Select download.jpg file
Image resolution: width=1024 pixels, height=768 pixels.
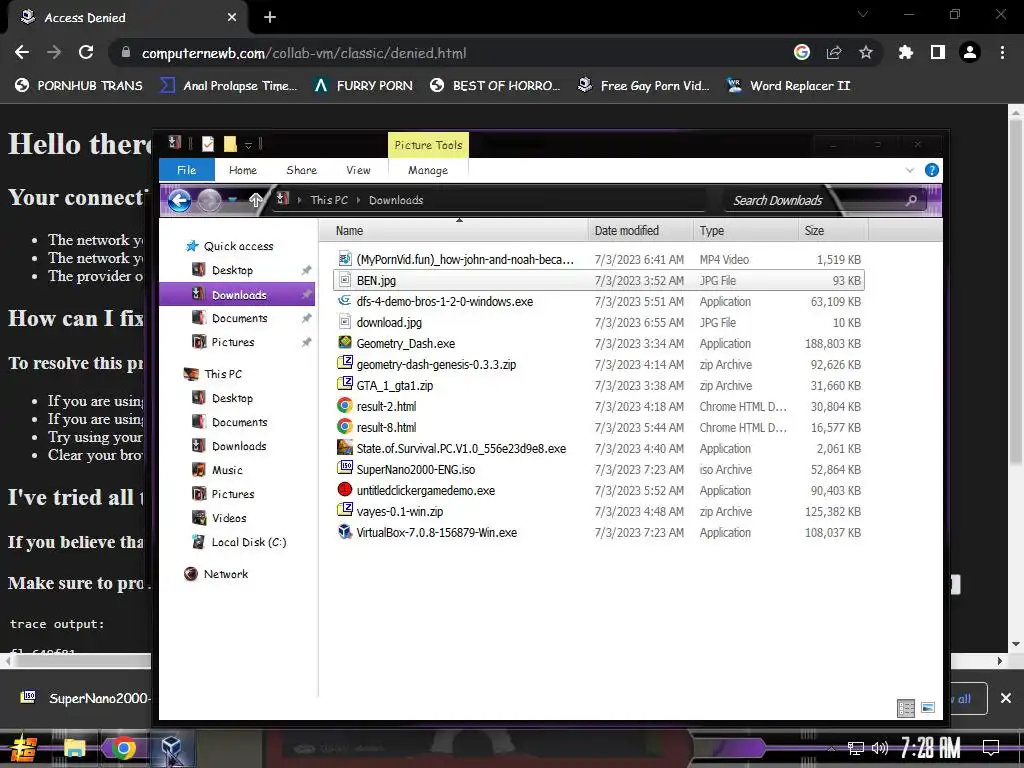click(598, 323)
